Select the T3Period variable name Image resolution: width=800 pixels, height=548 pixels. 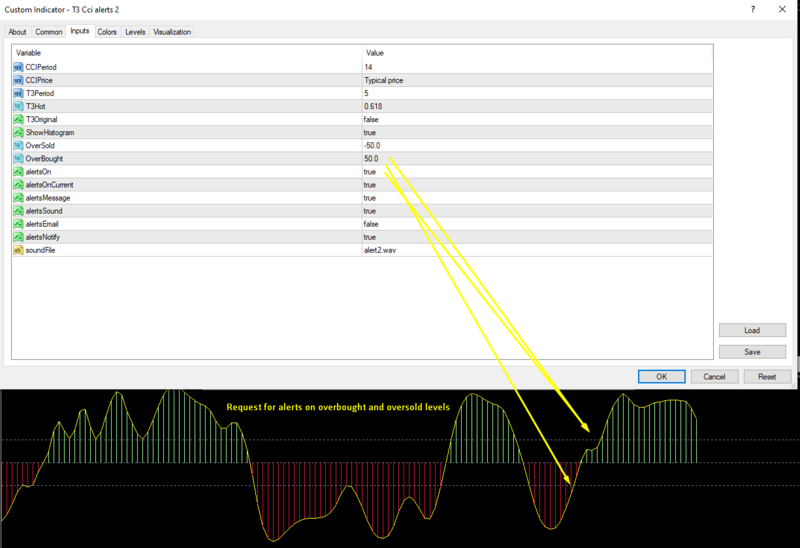(x=40, y=93)
